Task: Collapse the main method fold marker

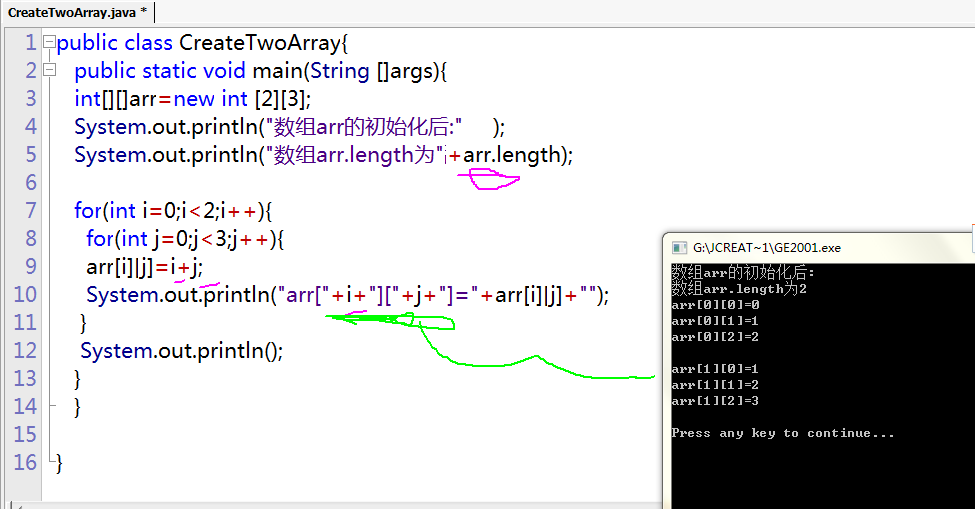Action: pyautogui.click(x=49, y=70)
